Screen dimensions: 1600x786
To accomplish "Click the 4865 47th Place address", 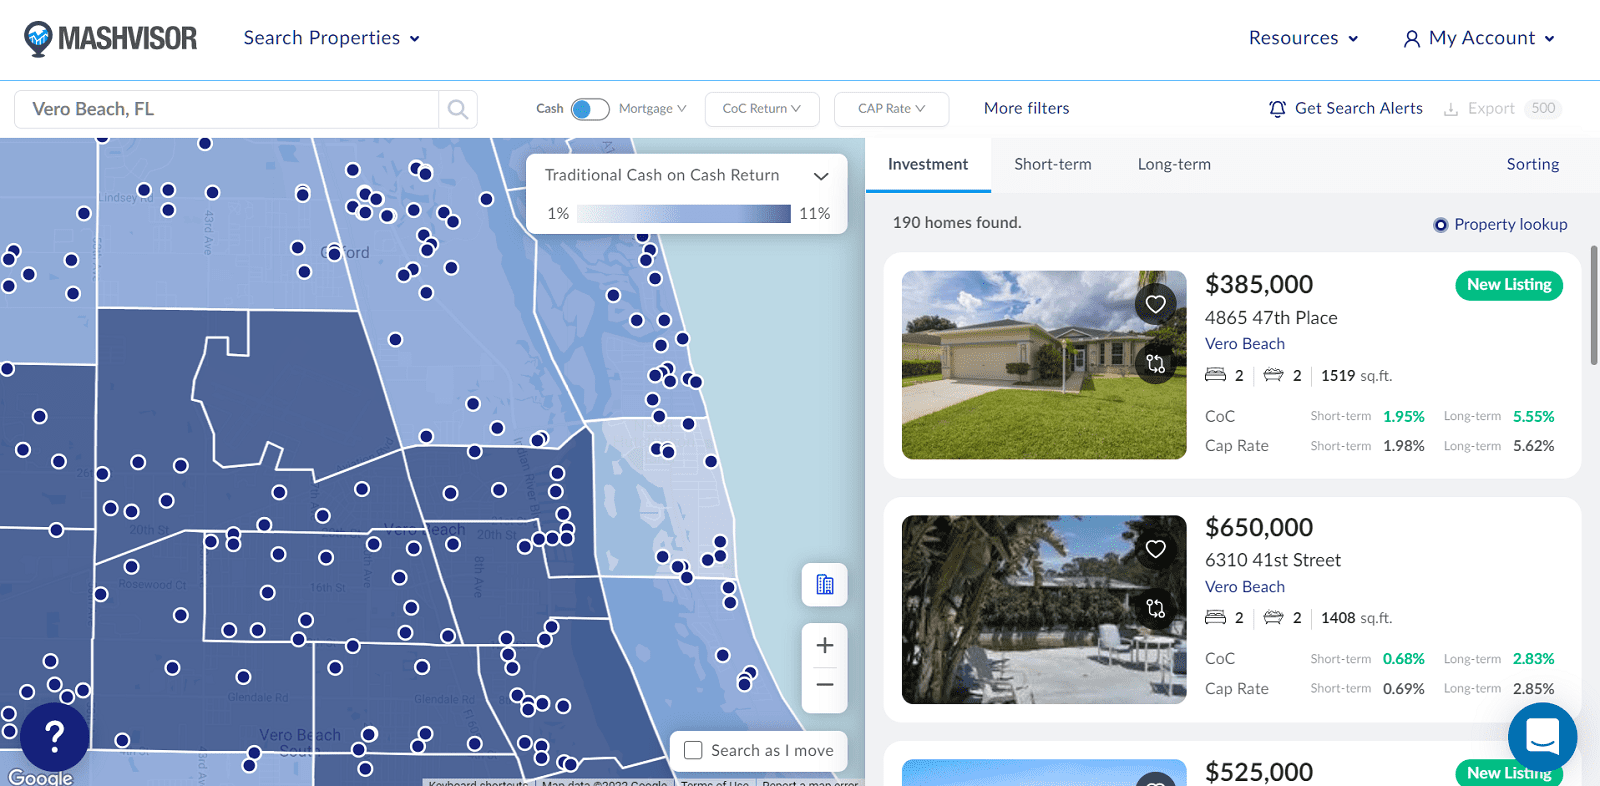I will [1271, 318].
